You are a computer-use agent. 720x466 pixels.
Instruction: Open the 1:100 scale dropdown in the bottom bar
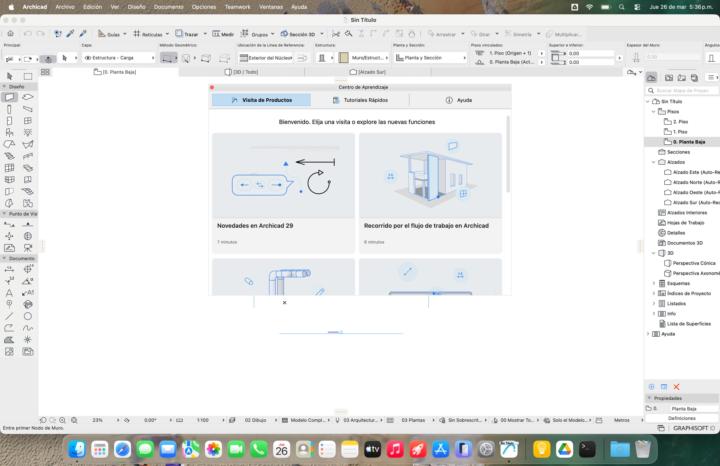tap(224, 420)
